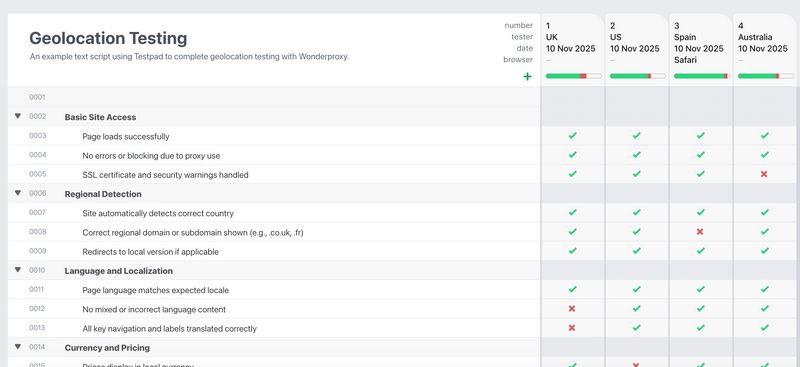Add a new test run column with the green plus
Image resolution: width=800 pixels, height=367 pixels.
[x=527, y=77]
